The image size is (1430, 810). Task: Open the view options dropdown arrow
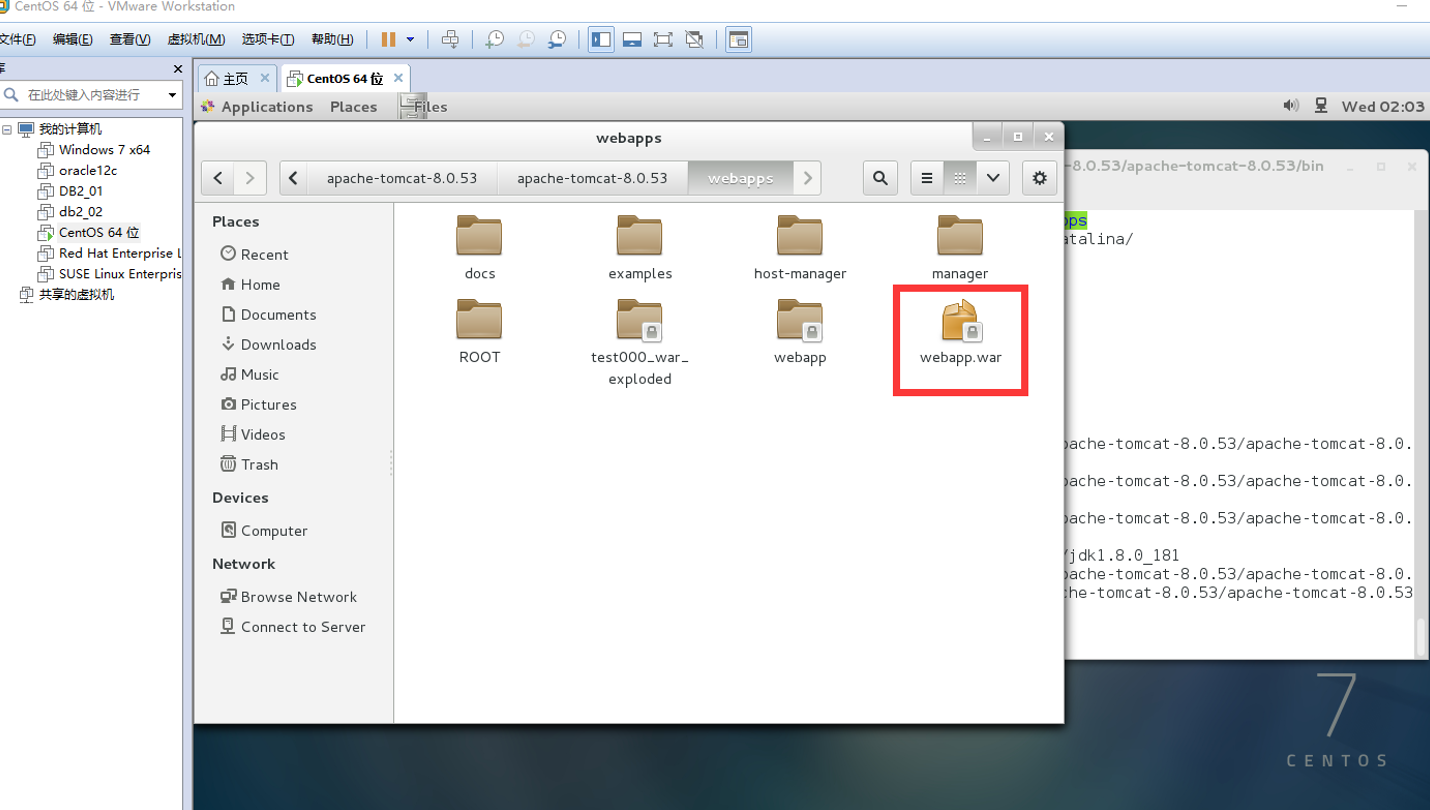coord(993,178)
